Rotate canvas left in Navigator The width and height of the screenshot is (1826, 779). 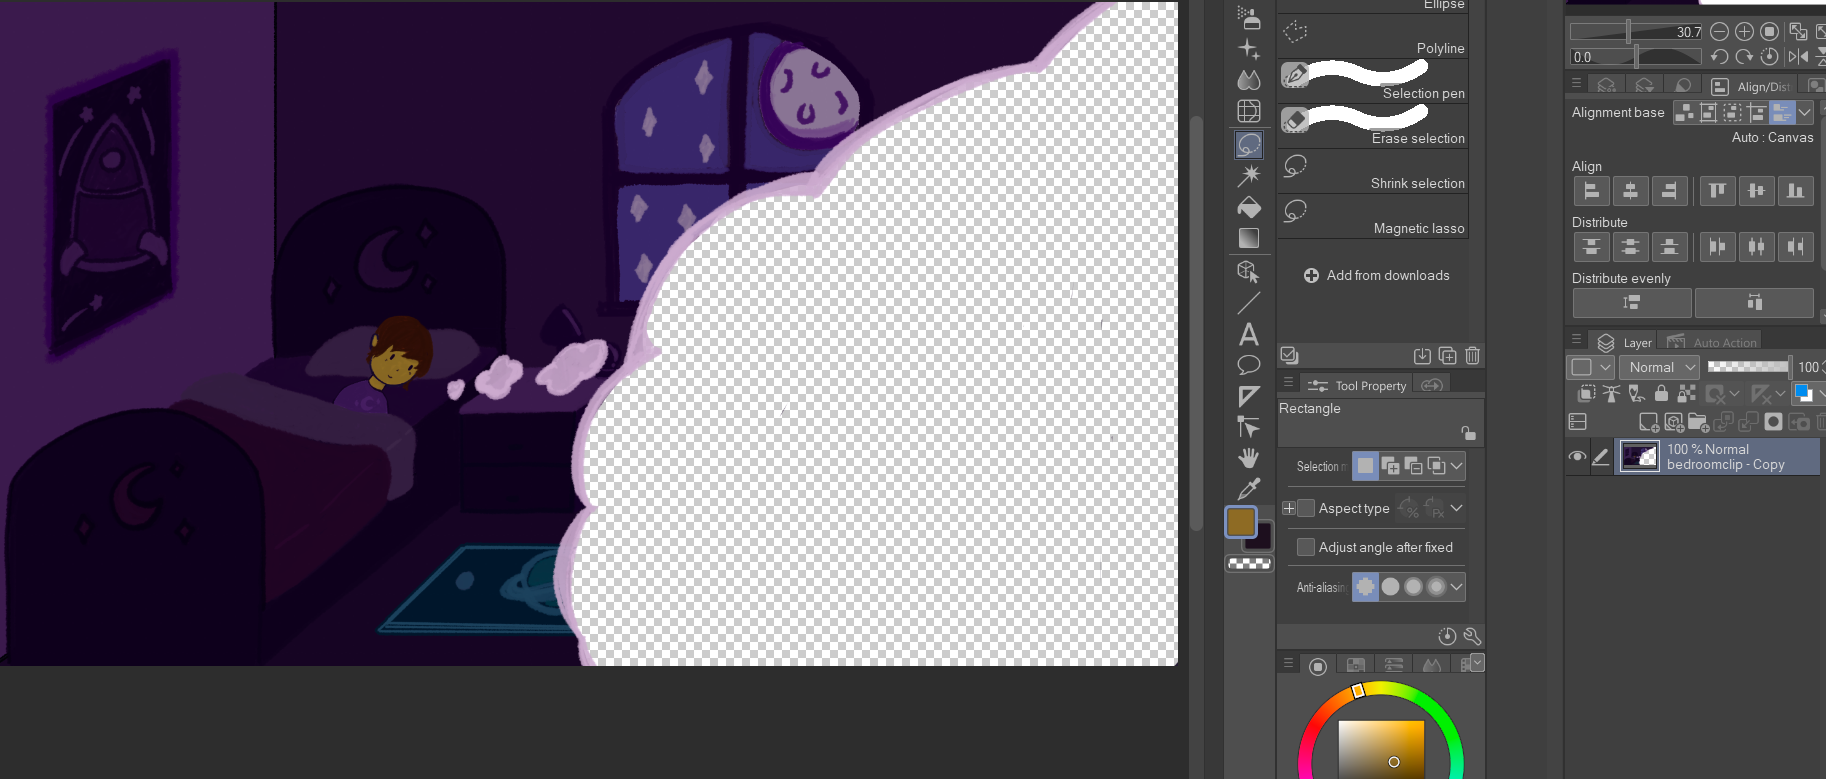[x=1719, y=57]
